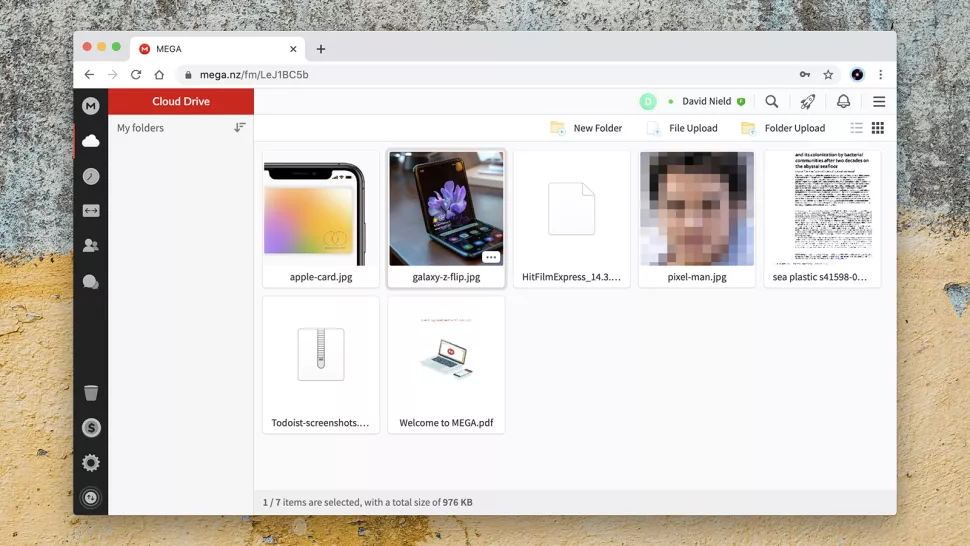Image resolution: width=970 pixels, height=546 pixels.
Task: Open the three-dot menu on galaxy-z-flip.jpg
Action: (x=491, y=257)
